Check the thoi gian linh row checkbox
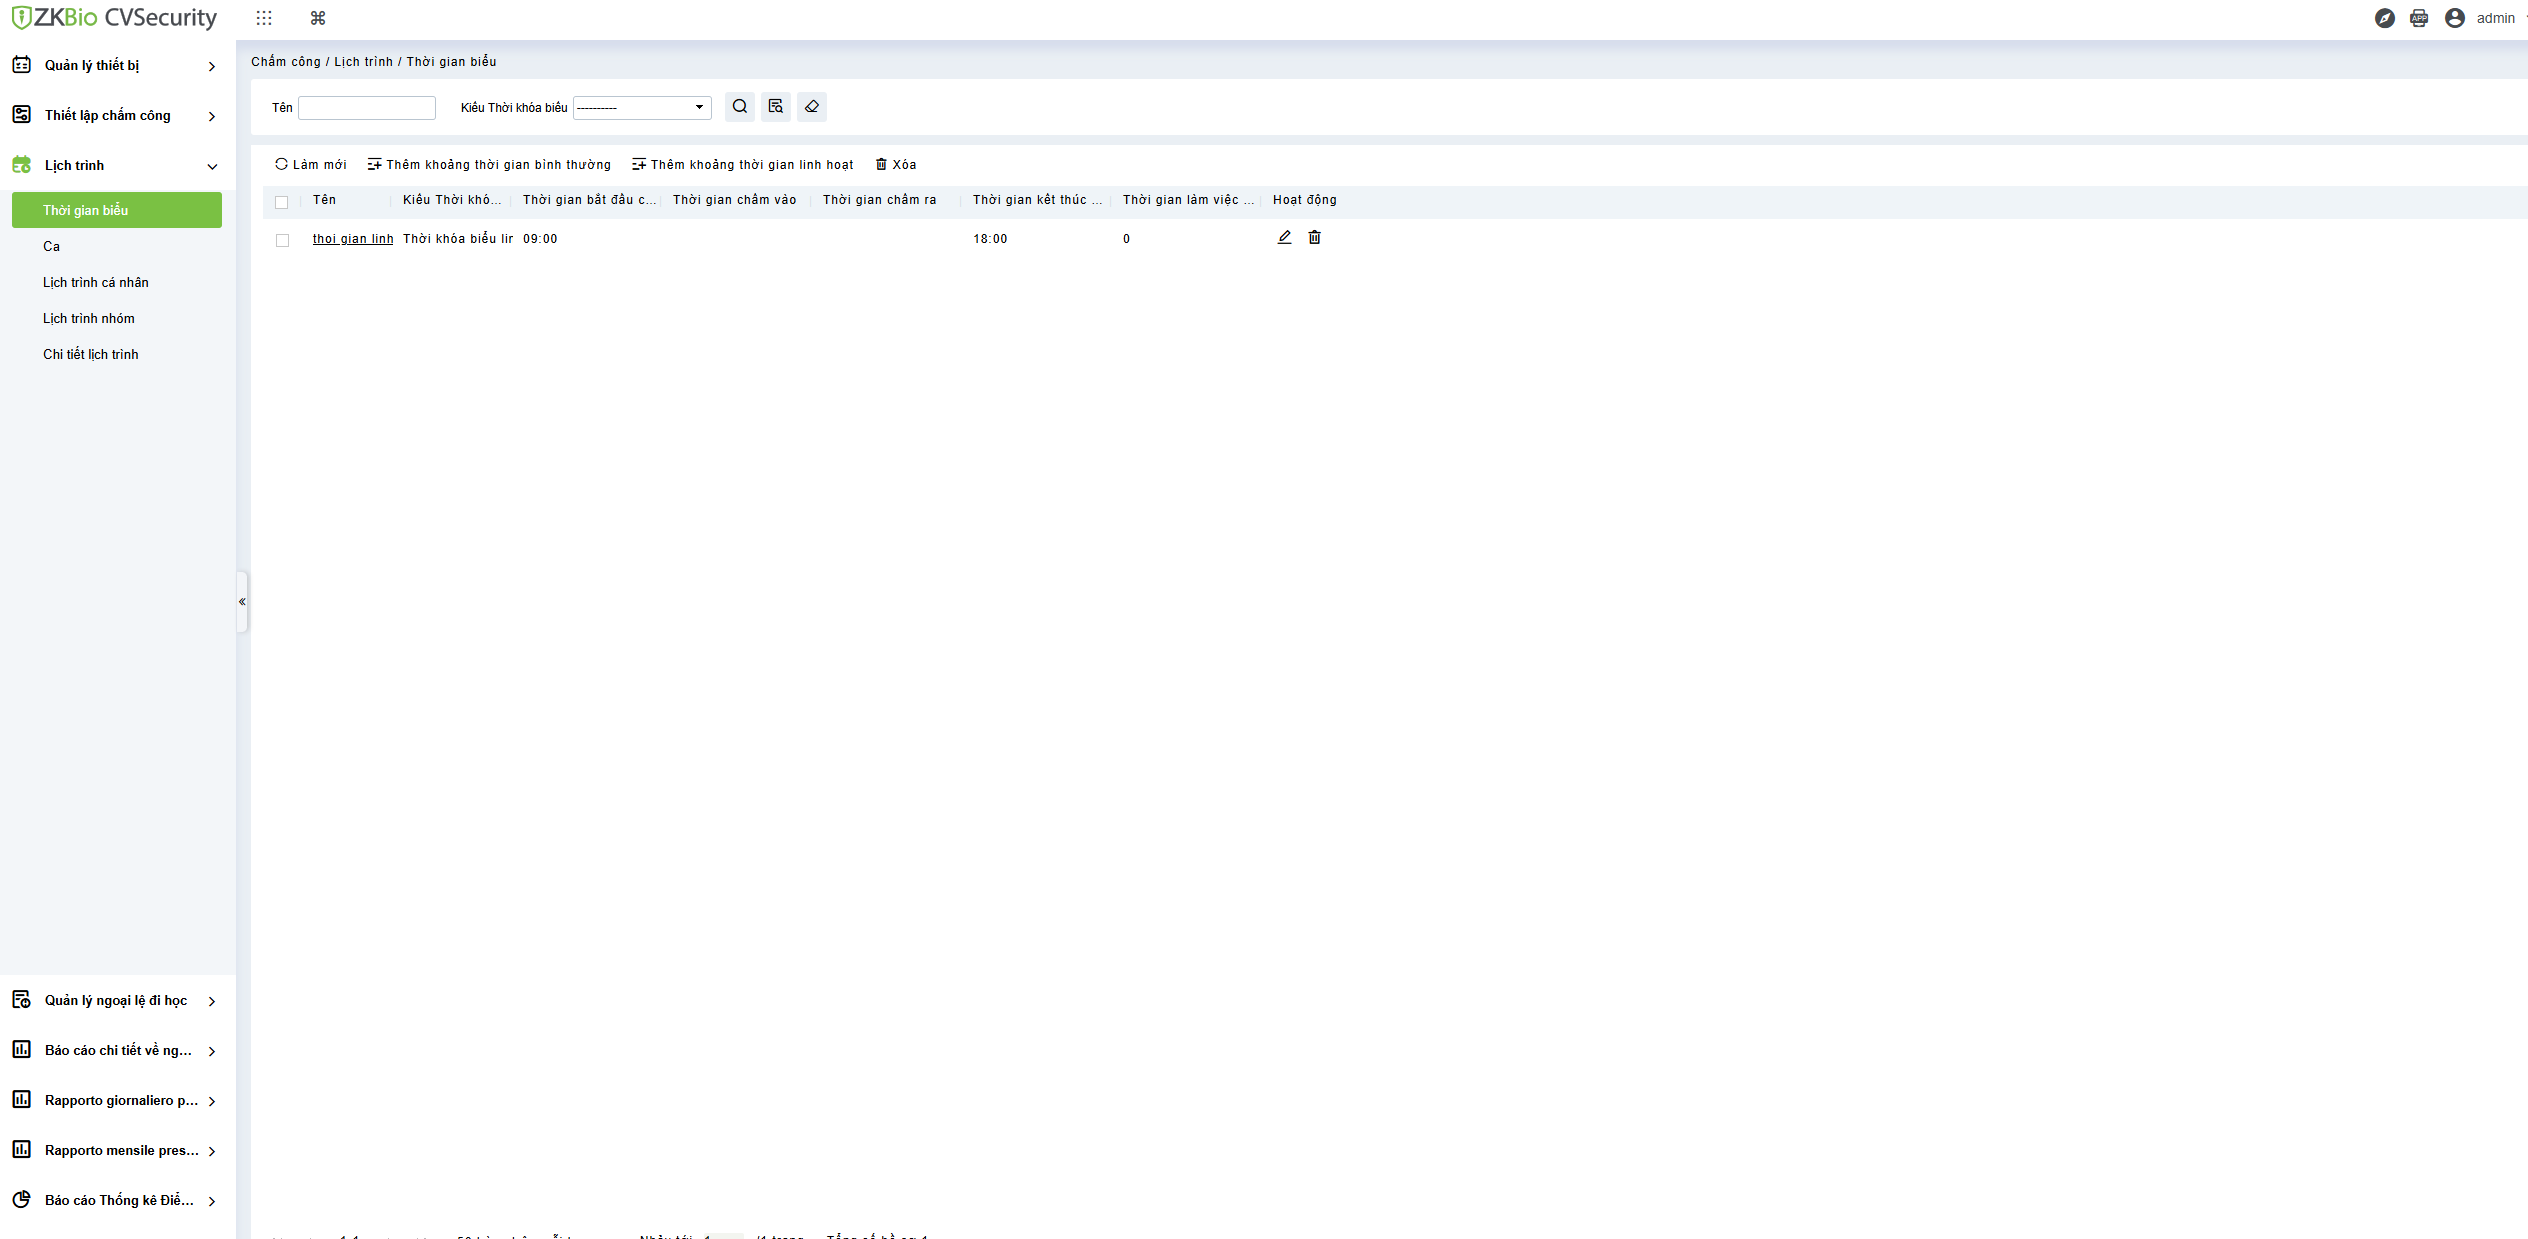Image resolution: width=2528 pixels, height=1239 pixels. point(282,240)
